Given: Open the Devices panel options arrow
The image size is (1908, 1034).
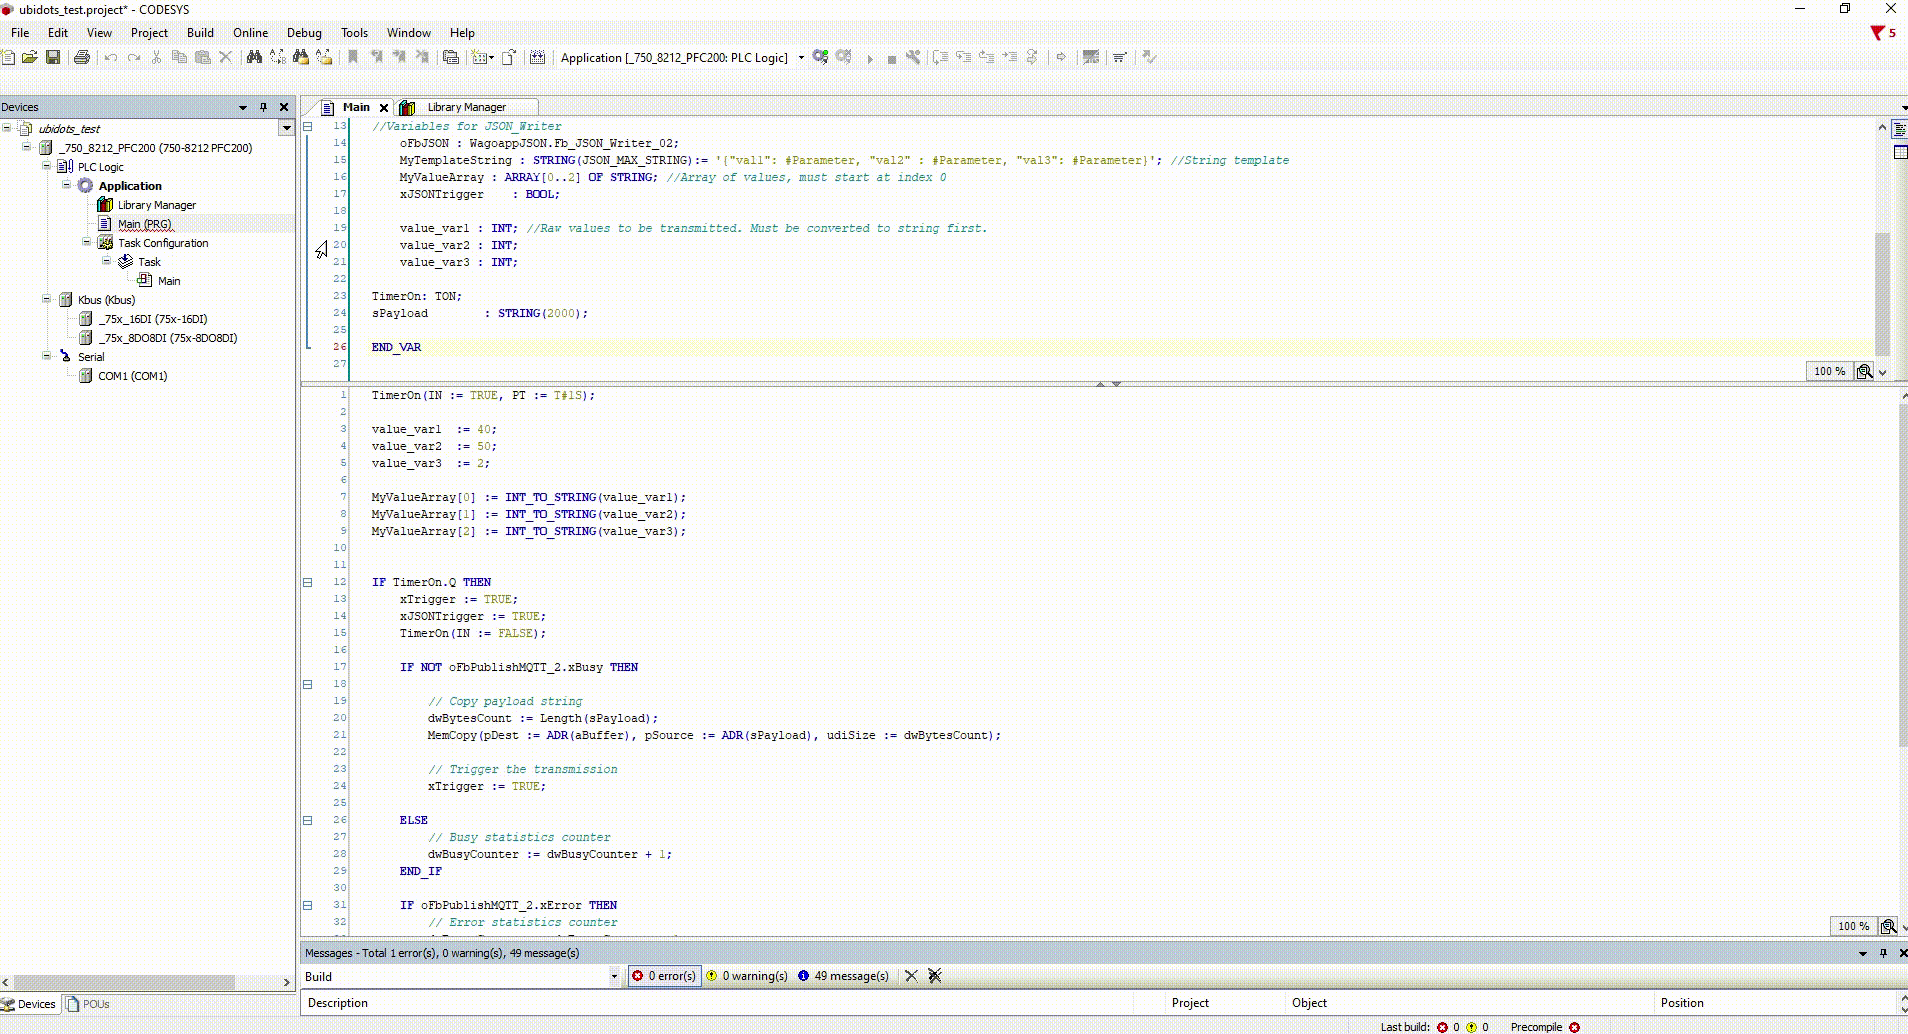Looking at the screenshot, I should [243, 107].
